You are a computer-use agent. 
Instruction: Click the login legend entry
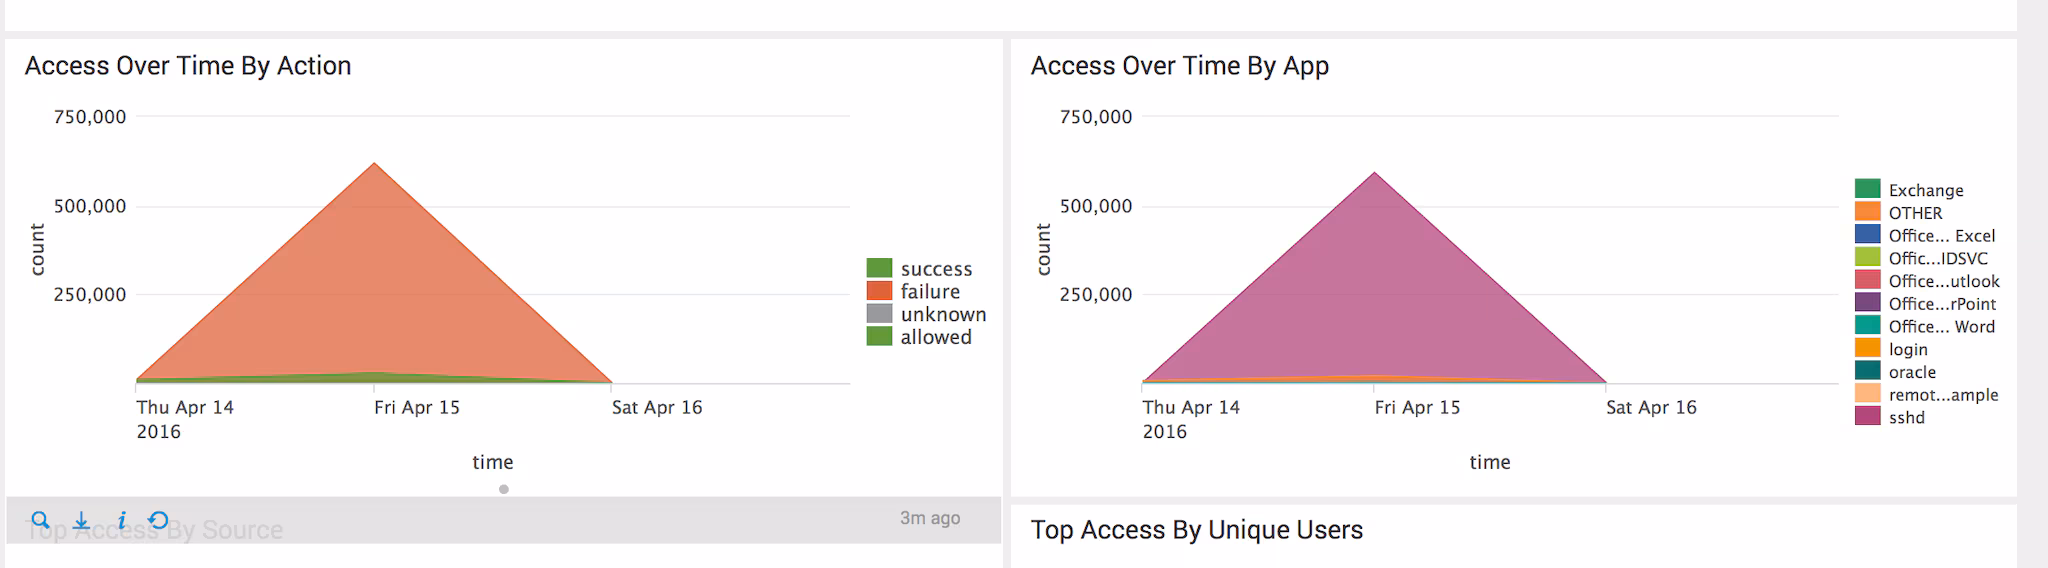tap(1908, 349)
